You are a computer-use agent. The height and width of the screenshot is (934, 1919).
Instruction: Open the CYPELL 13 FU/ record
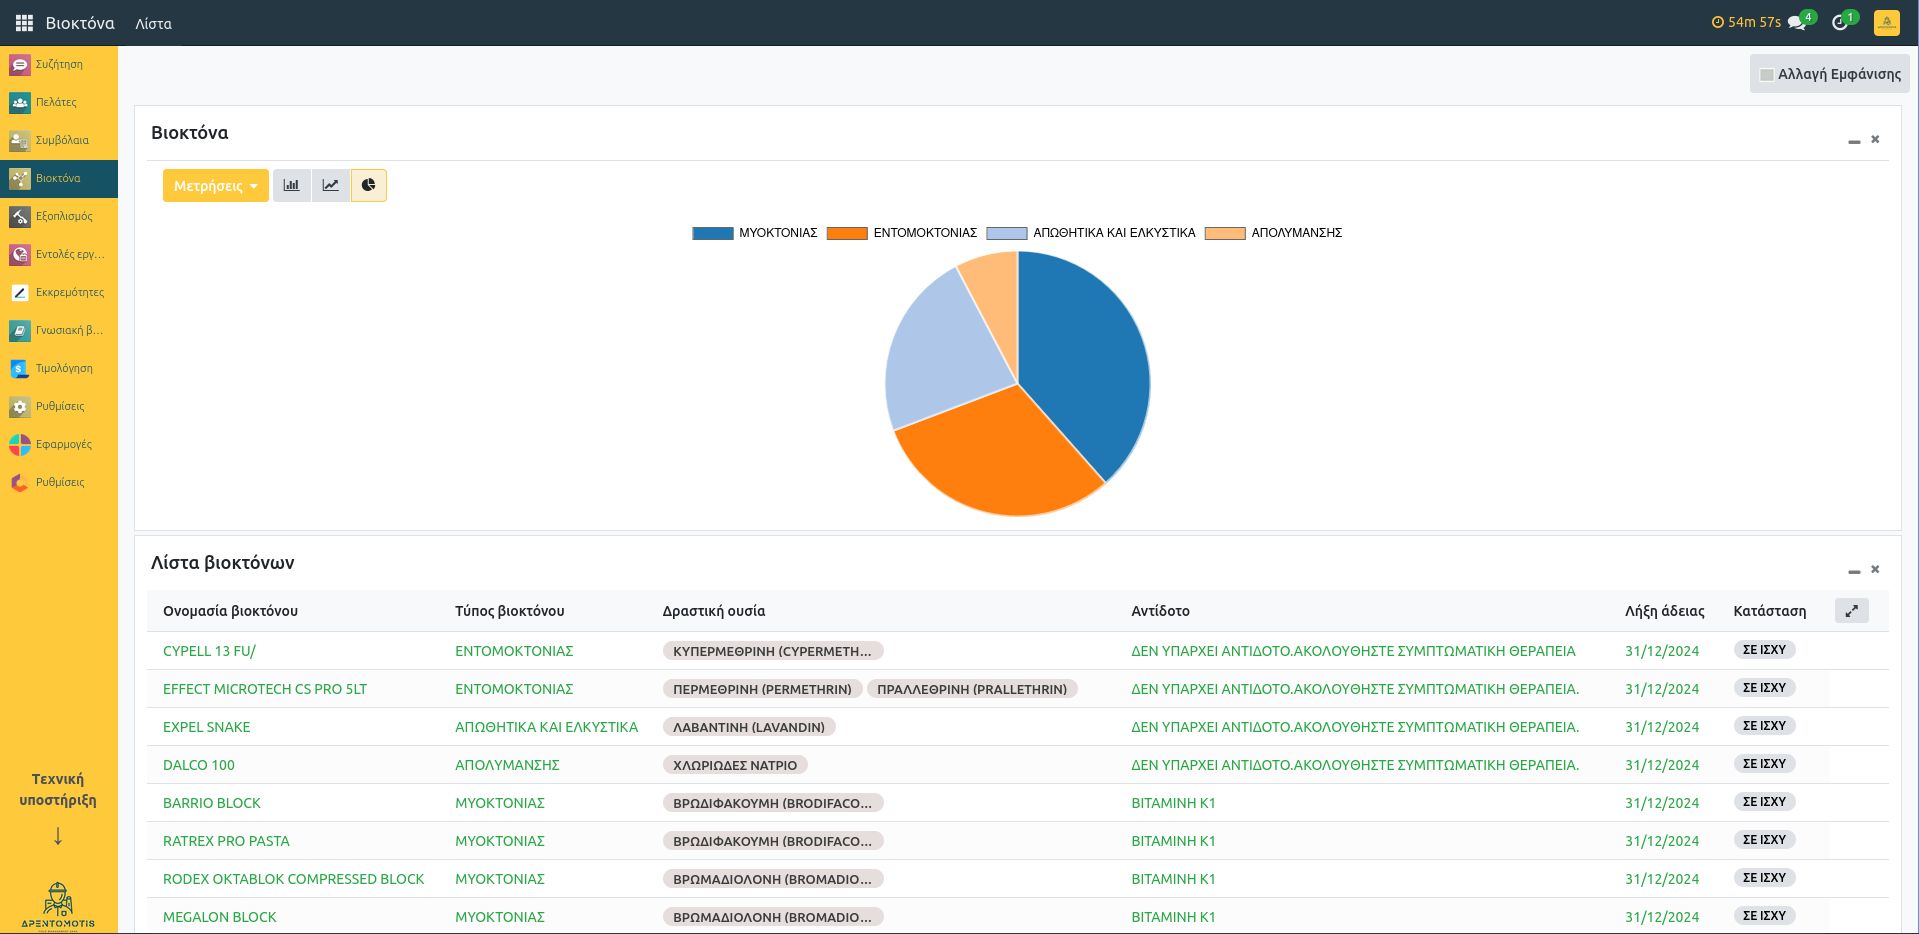(x=209, y=651)
